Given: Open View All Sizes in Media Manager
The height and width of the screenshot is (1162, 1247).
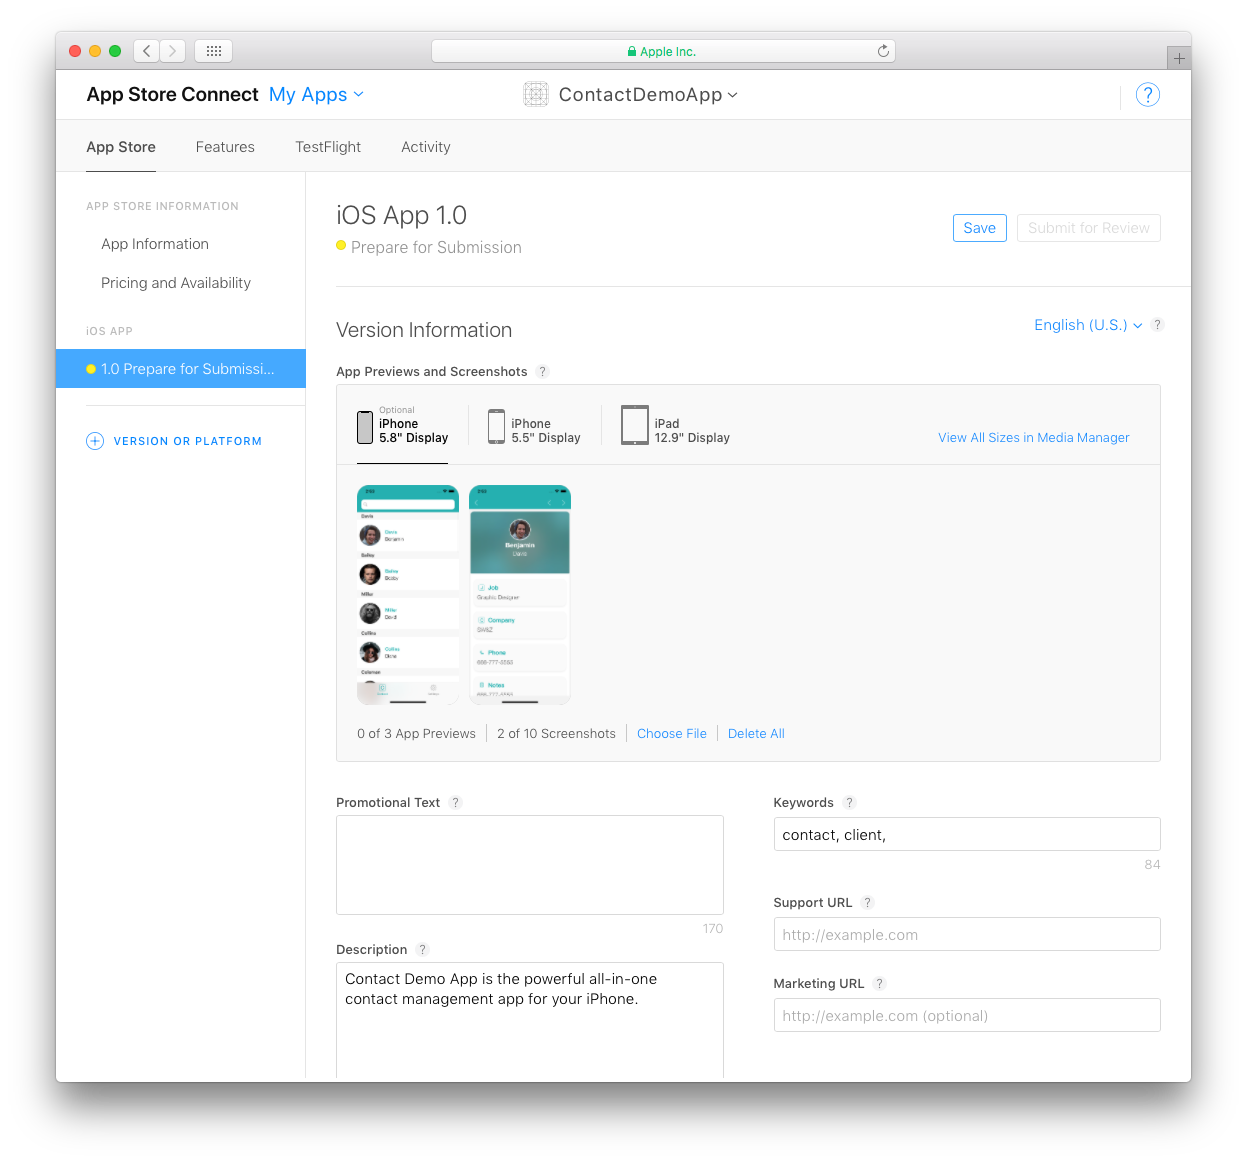Looking at the screenshot, I should pos(1034,438).
